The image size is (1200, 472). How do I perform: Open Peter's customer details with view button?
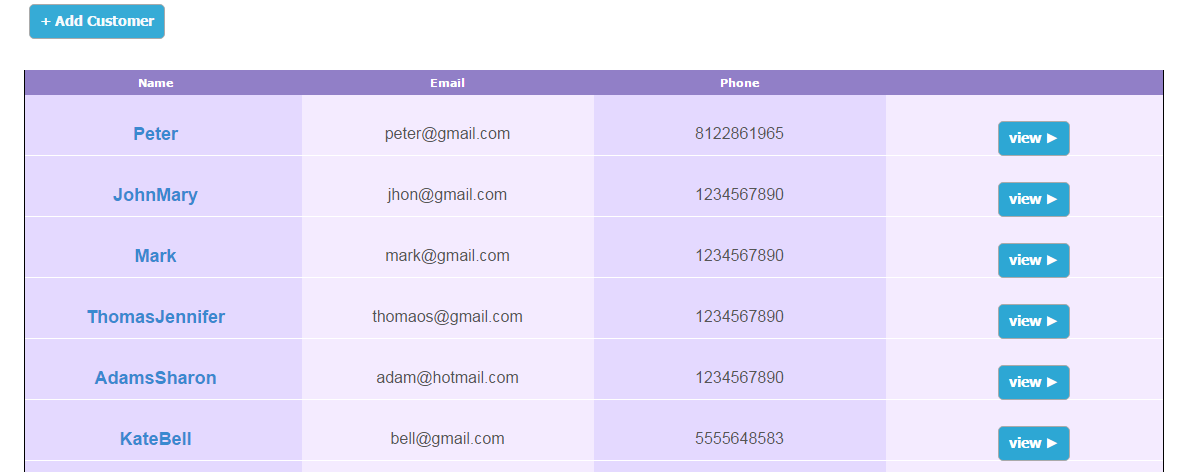pos(1033,138)
